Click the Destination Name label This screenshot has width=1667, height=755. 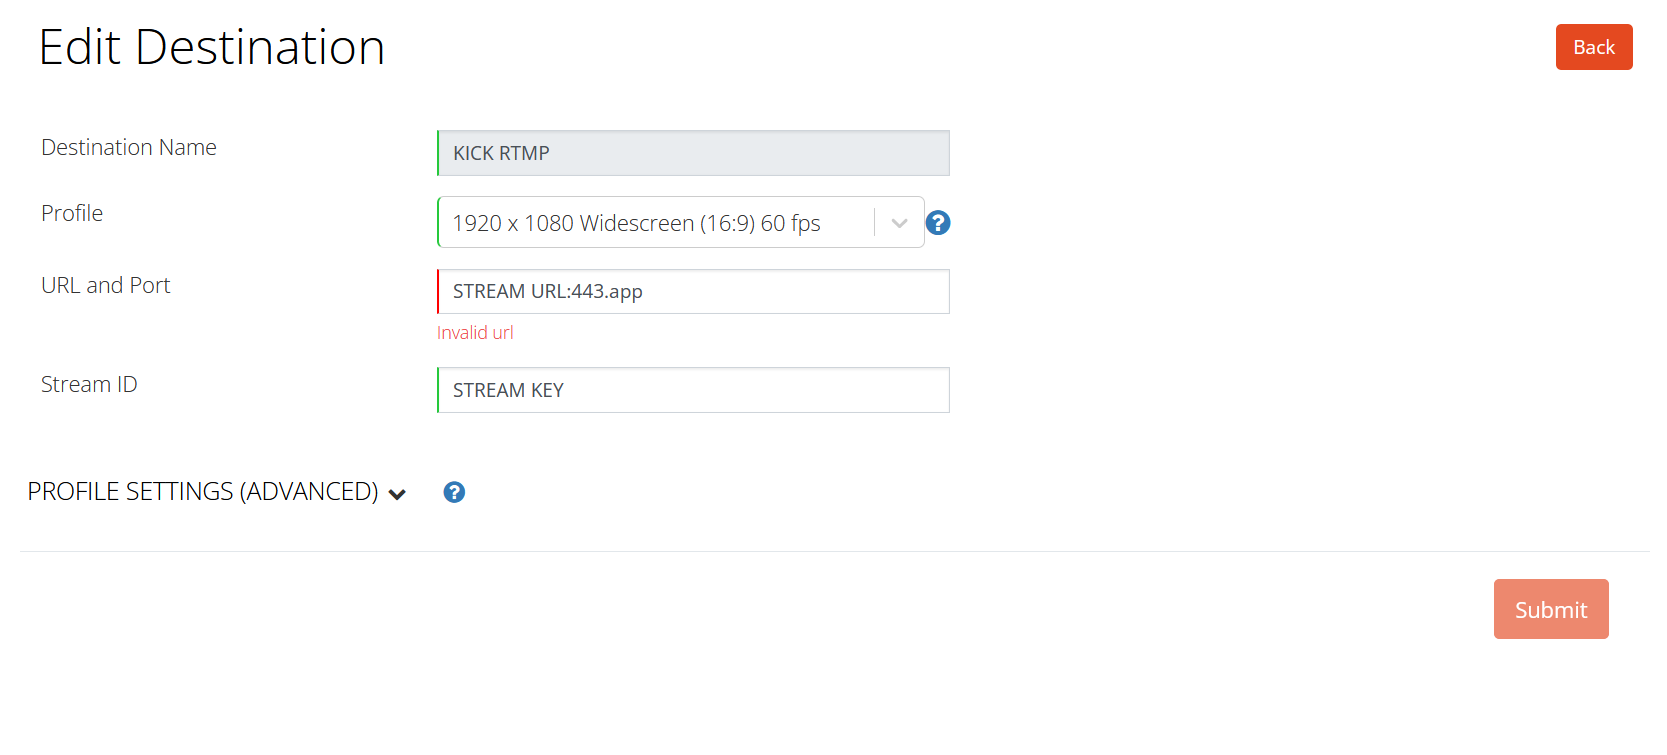pyautogui.click(x=129, y=147)
